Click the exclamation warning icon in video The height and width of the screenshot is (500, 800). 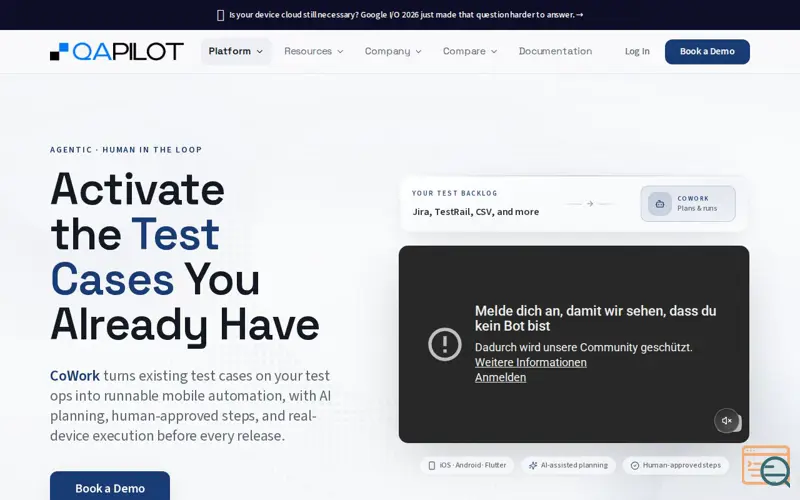tap(445, 344)
